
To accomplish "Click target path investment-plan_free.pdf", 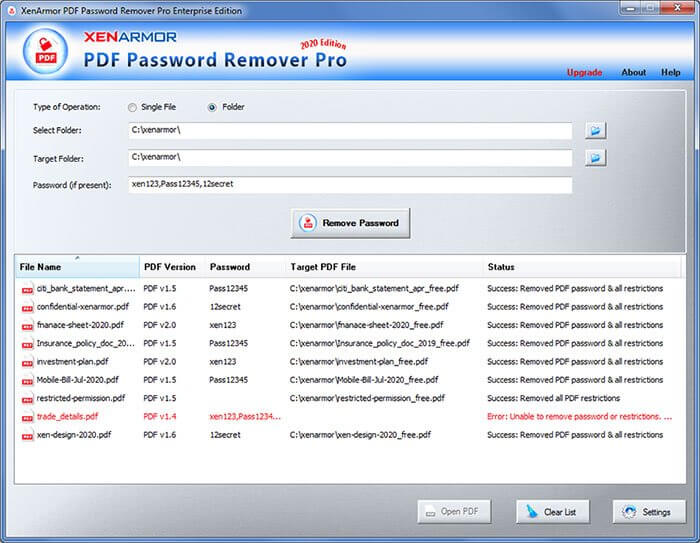I will click(x=358, y=362).
